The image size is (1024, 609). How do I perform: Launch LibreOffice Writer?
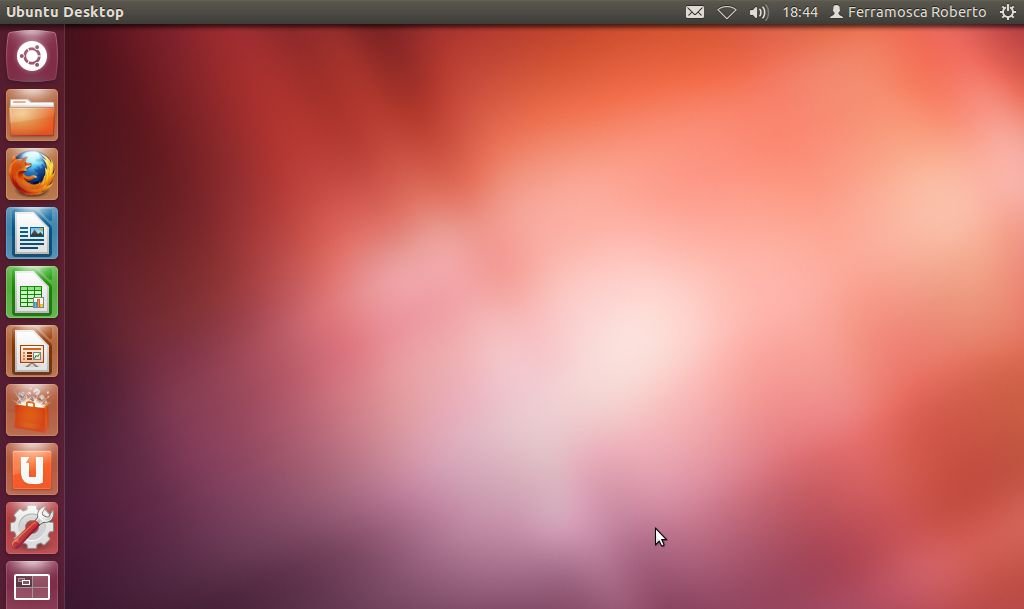(x=32, y=233)
